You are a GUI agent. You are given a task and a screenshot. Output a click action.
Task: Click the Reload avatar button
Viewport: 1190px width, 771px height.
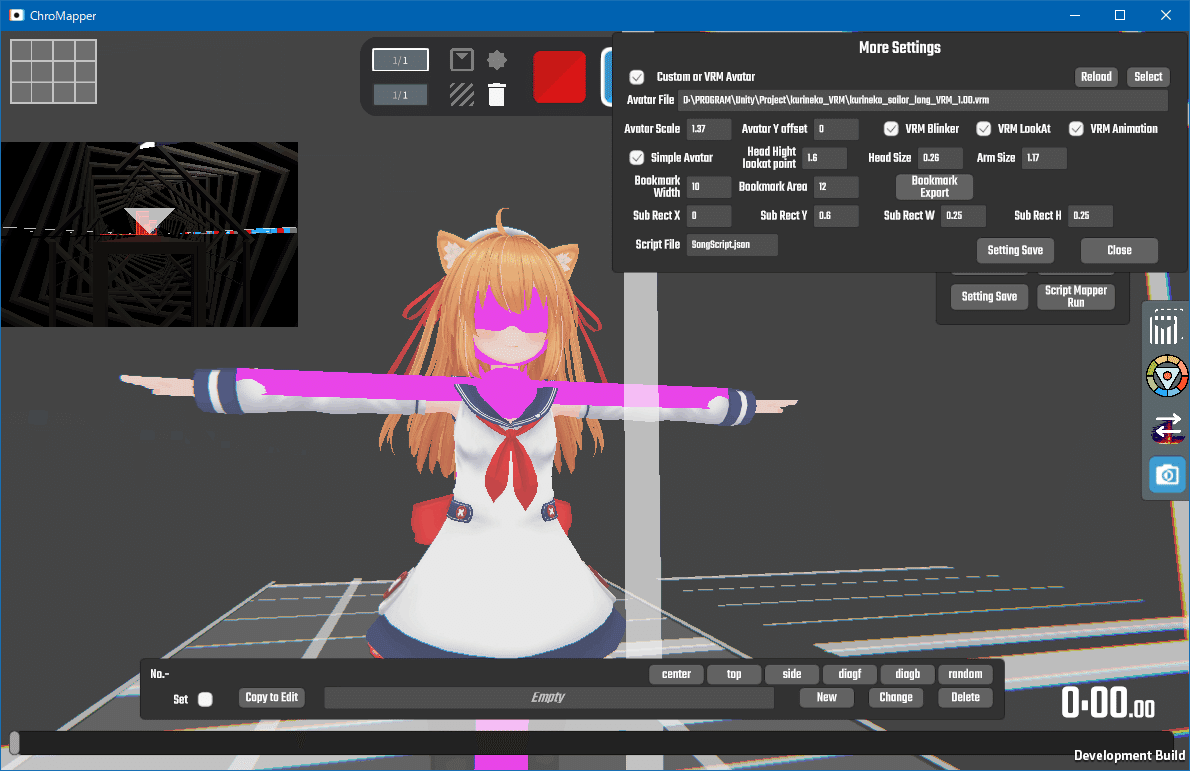point(1096,77)
